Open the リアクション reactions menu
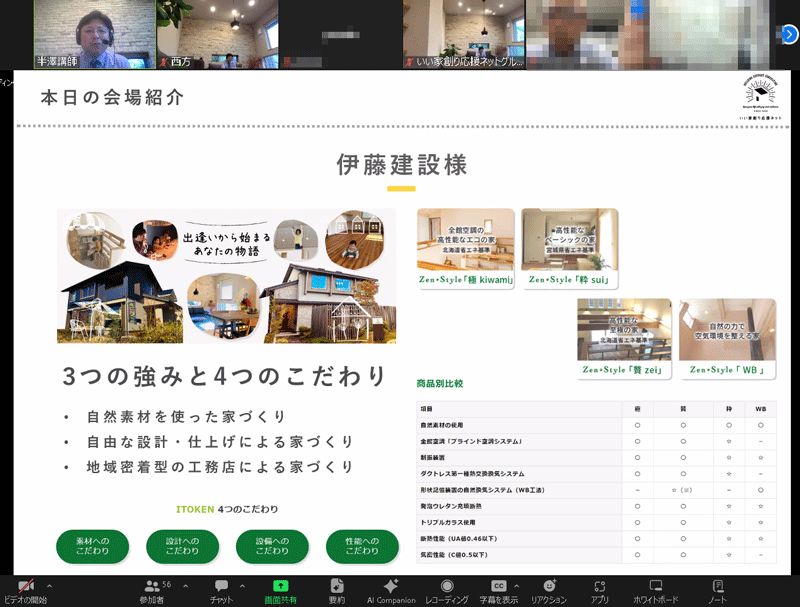 [x=549, y=590]
